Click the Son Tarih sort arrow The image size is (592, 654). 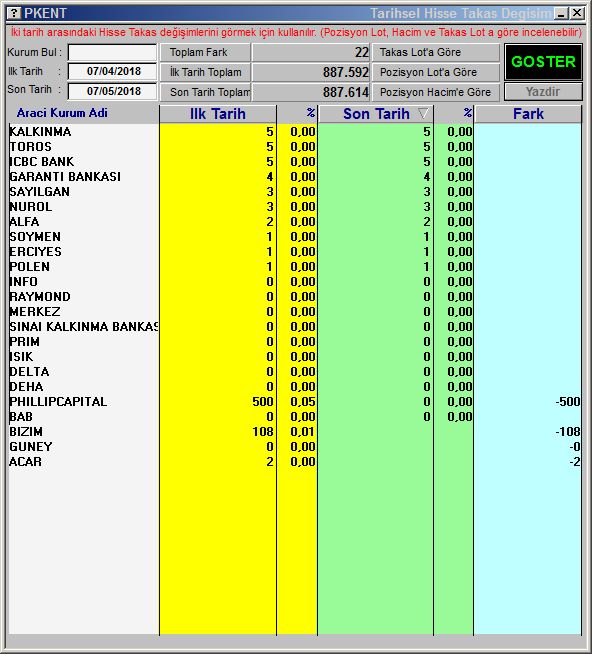coord(423,113)
